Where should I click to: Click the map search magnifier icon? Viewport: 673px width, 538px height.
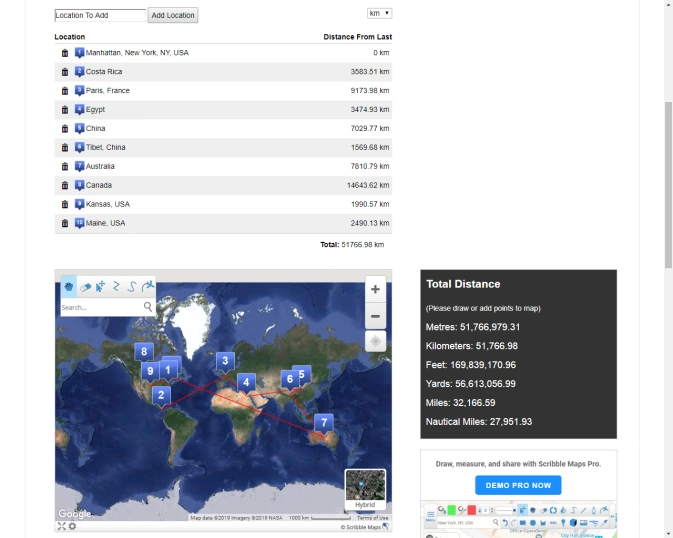click(x=148, y=307)
